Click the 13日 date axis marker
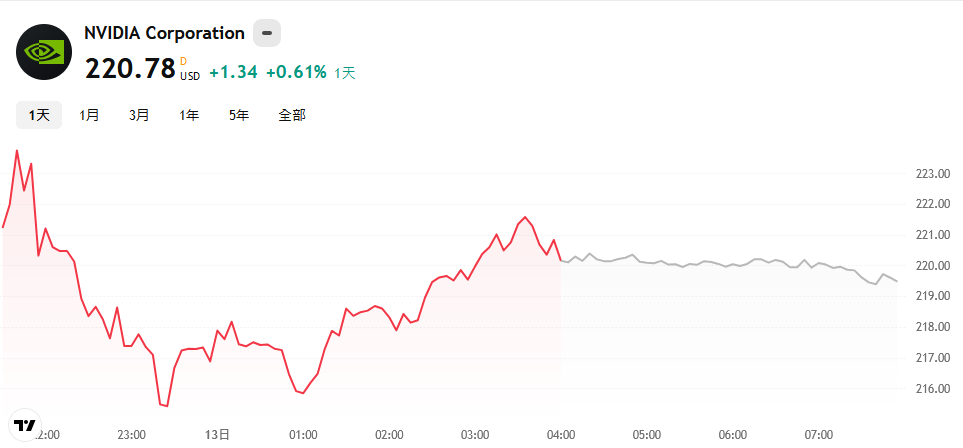The width and height of the screenshot is (963, 448). coord(217,434)
